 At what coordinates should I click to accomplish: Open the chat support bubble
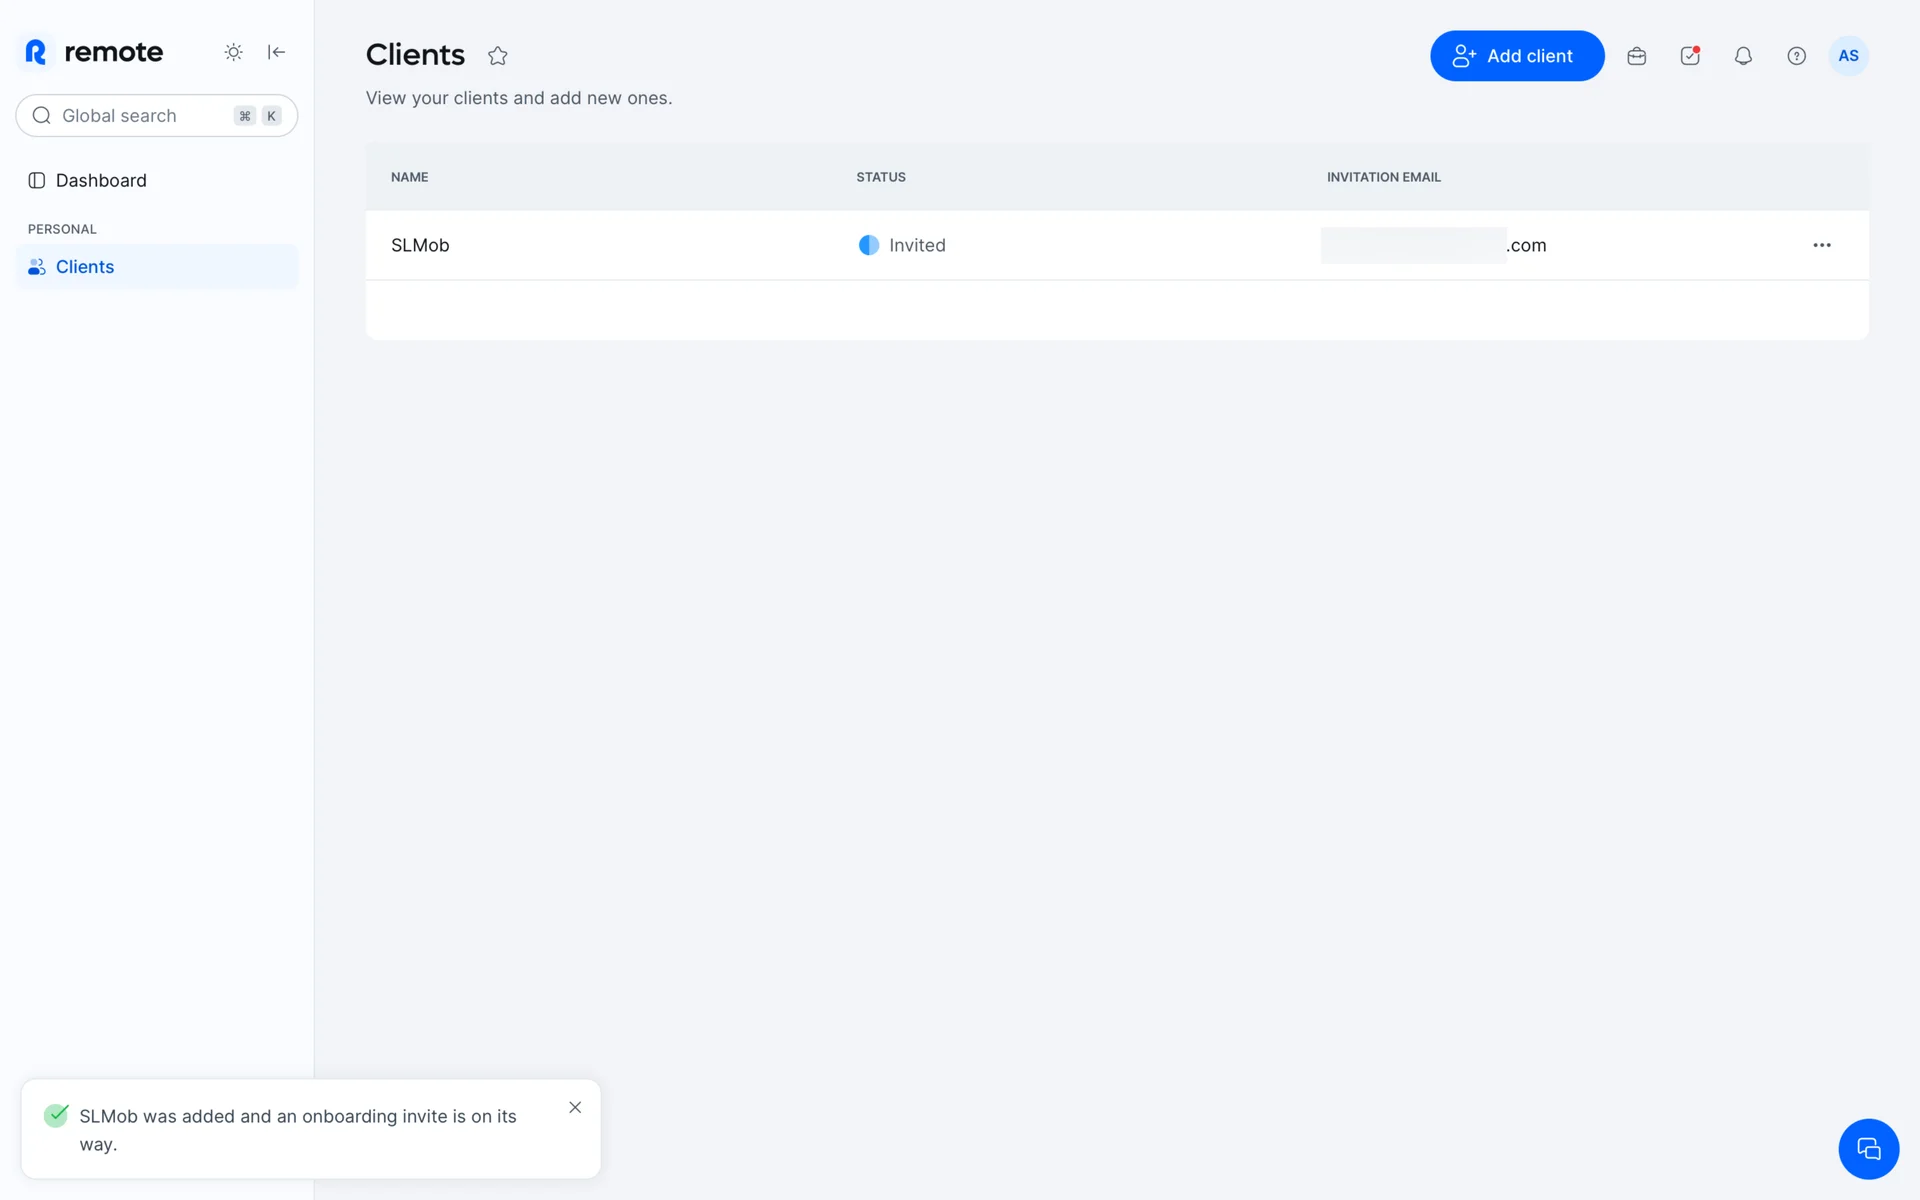pyautogui.click(x=1868, y=1149)
